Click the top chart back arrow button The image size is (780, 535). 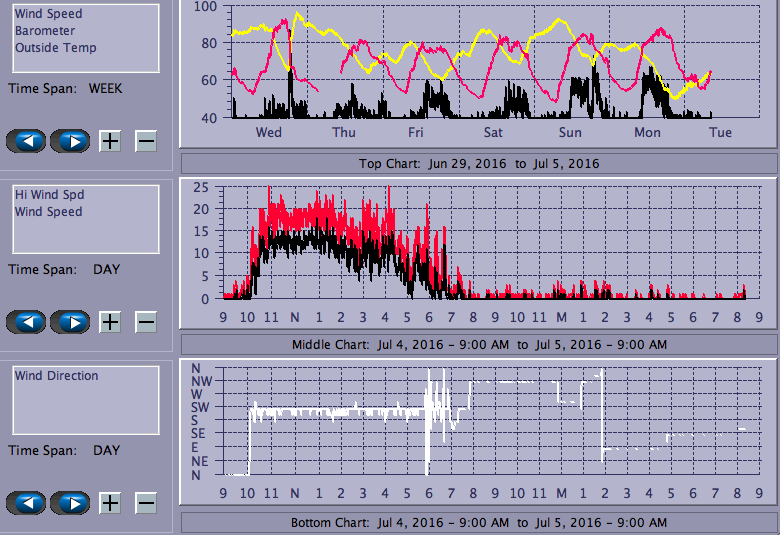coord(26,141)
